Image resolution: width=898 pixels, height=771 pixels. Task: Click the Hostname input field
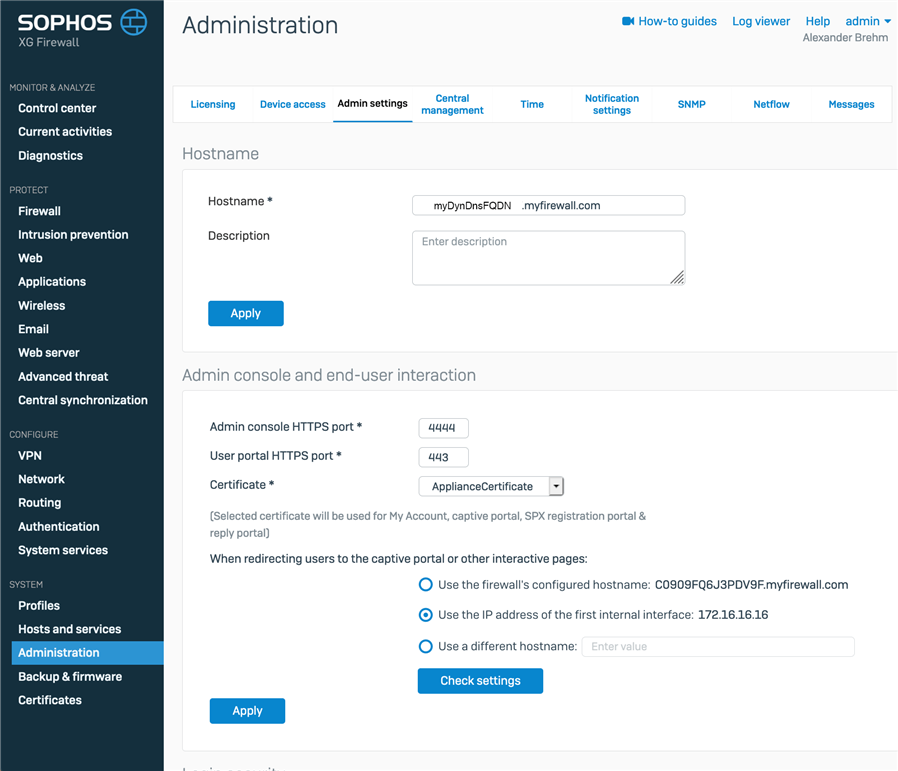pos(548,205)
